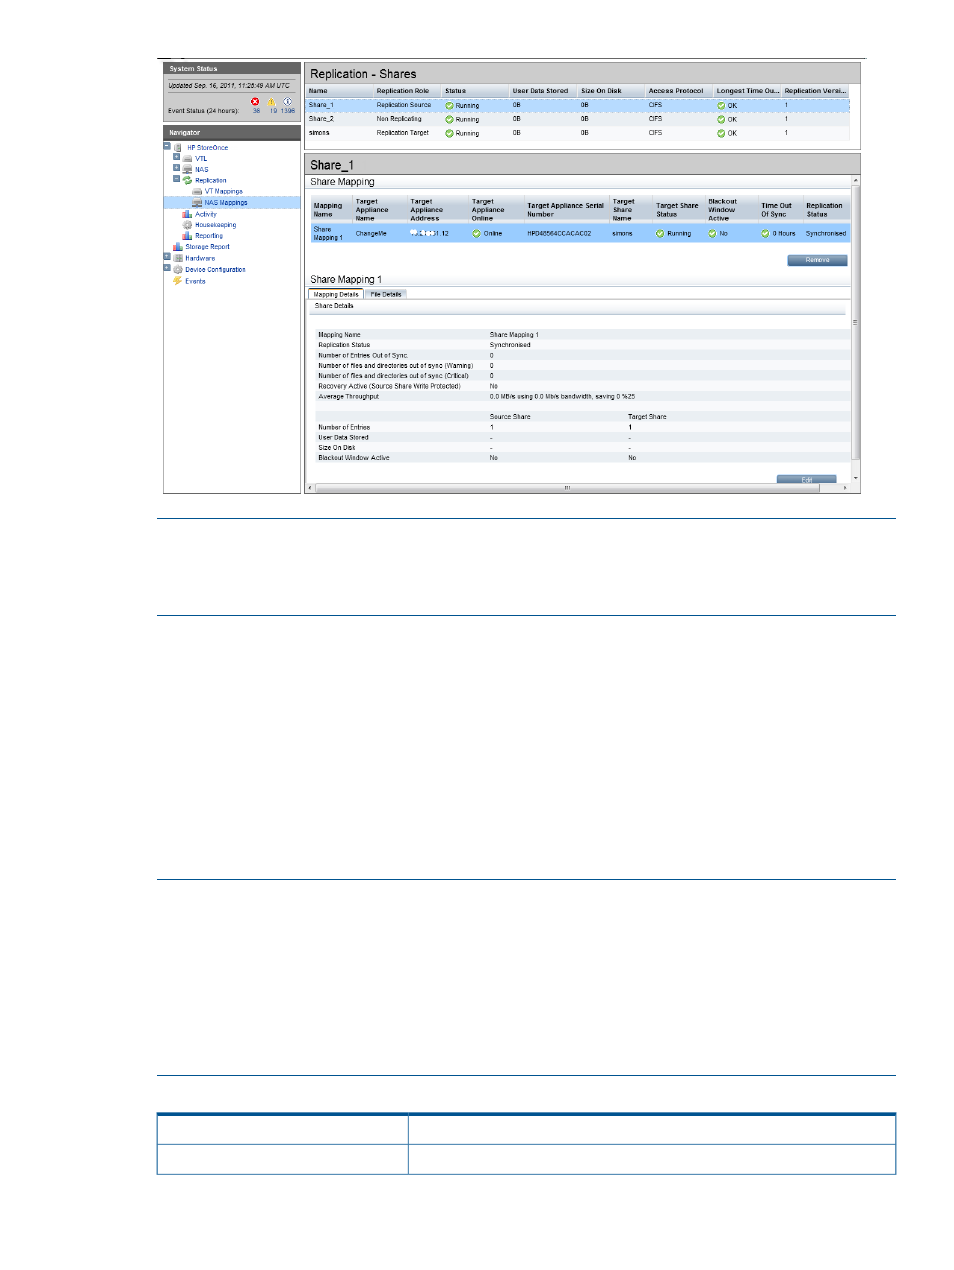Screen dimensions: 954x1270
Task: Sort shares by Name column header
Action: [339, 91]
